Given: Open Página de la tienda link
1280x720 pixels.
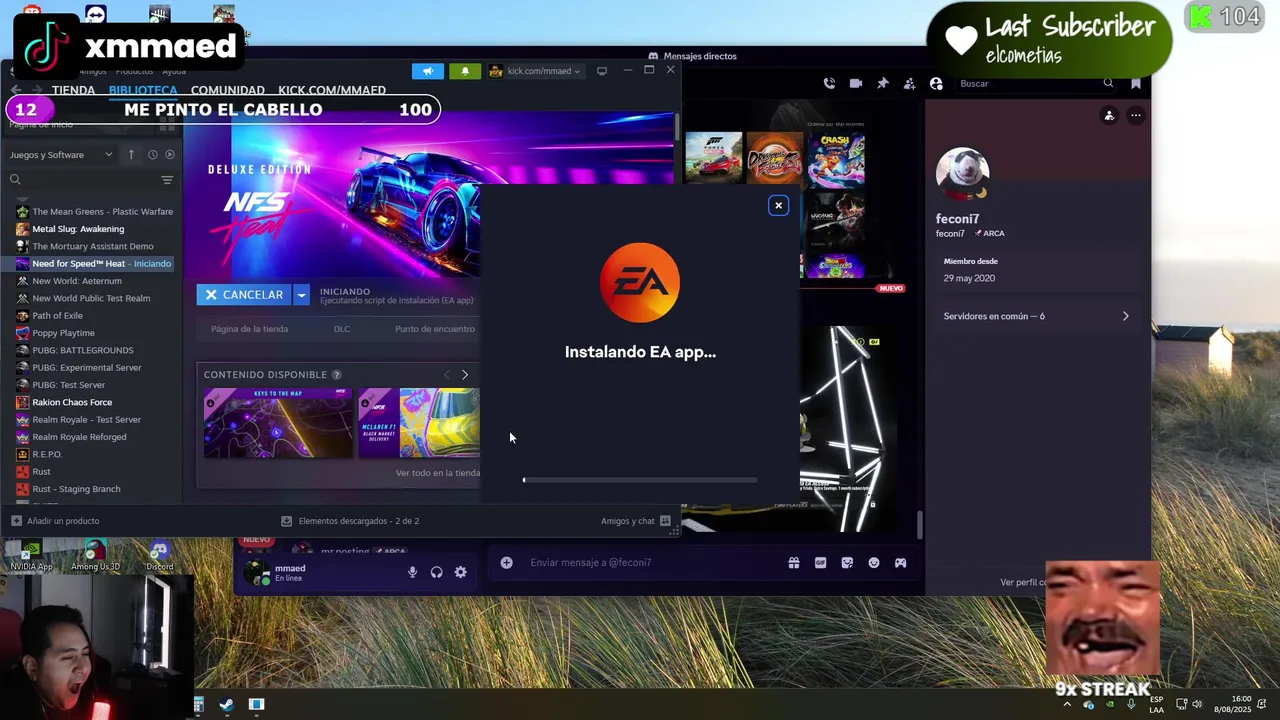Looking at the screenshot, I should coord(249,329).
